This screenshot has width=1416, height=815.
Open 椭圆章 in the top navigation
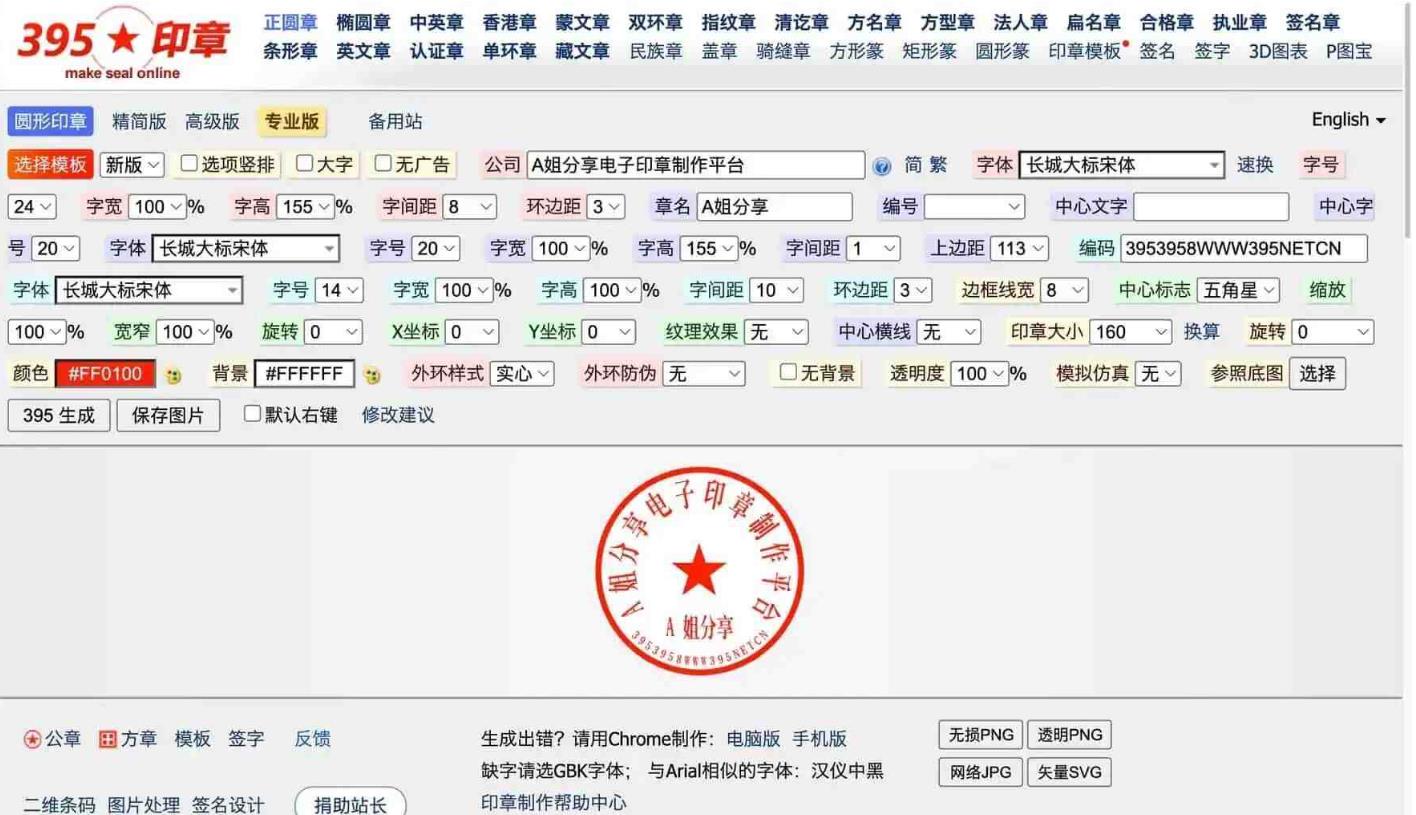click(363, 22)
